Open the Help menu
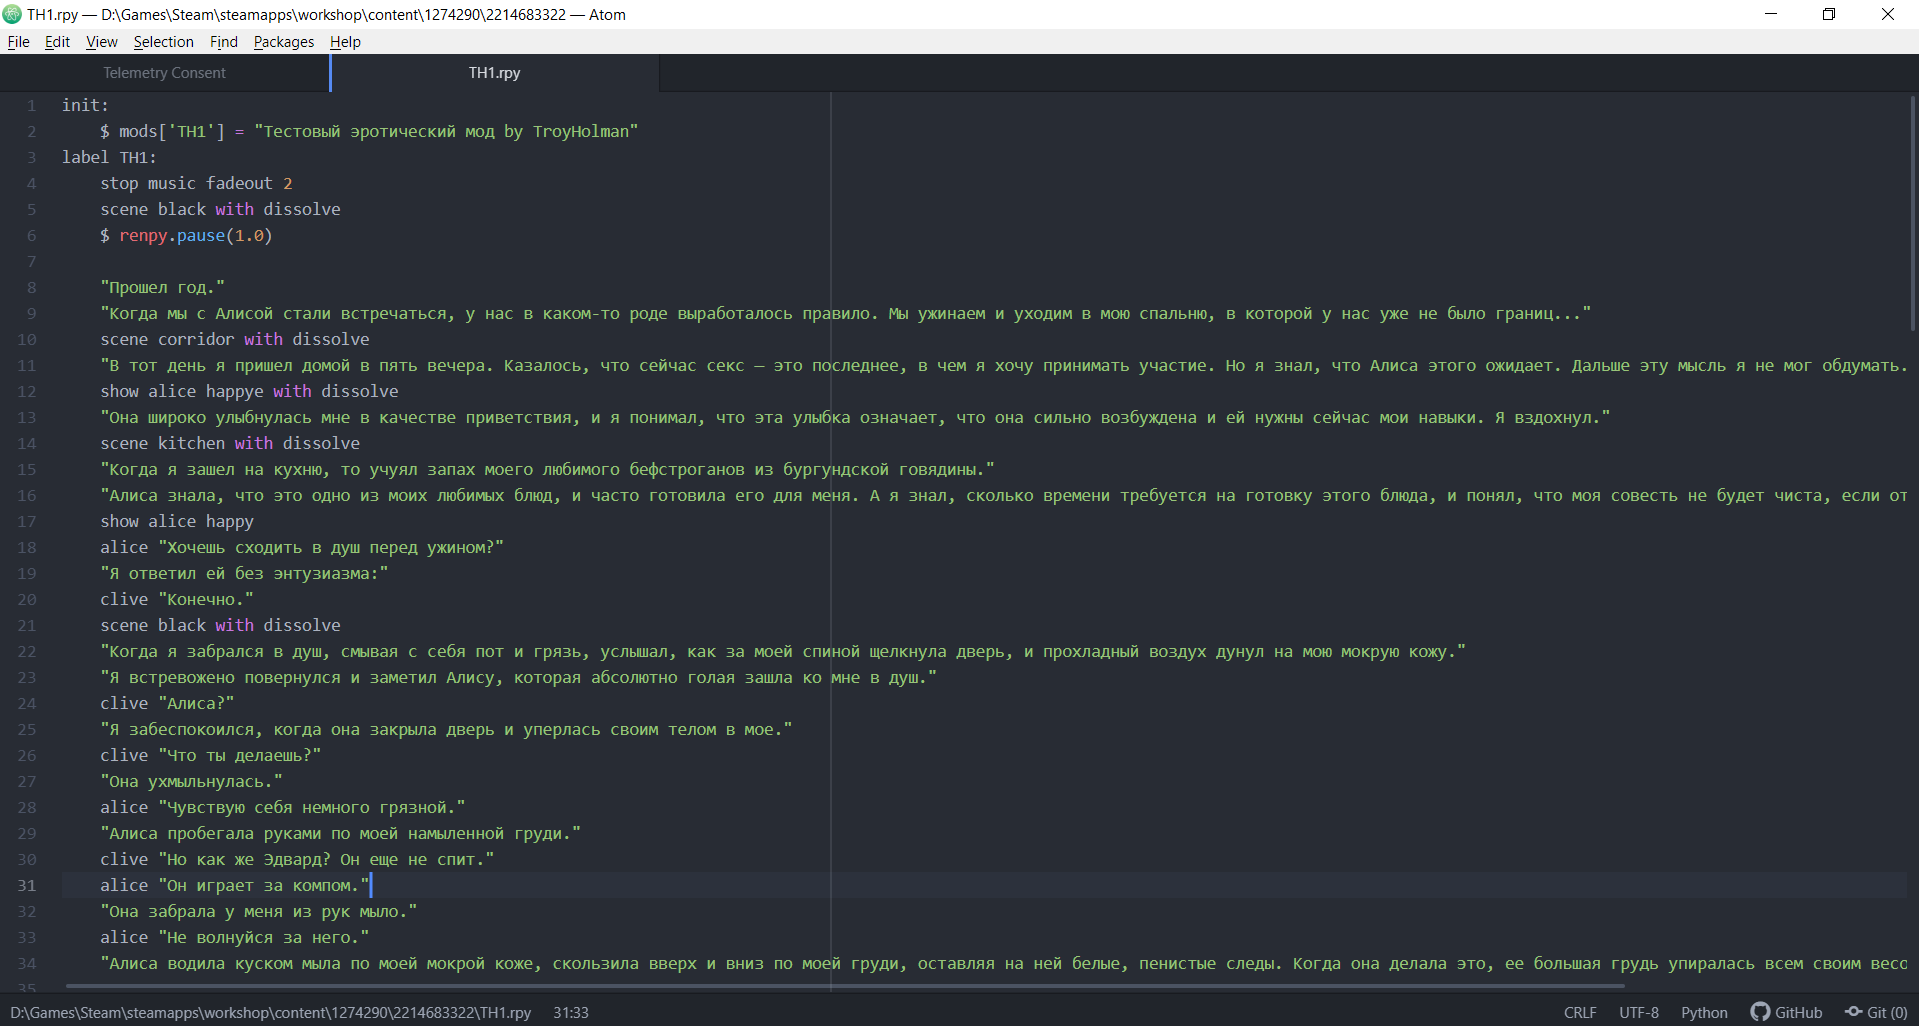 pos(345,42)
